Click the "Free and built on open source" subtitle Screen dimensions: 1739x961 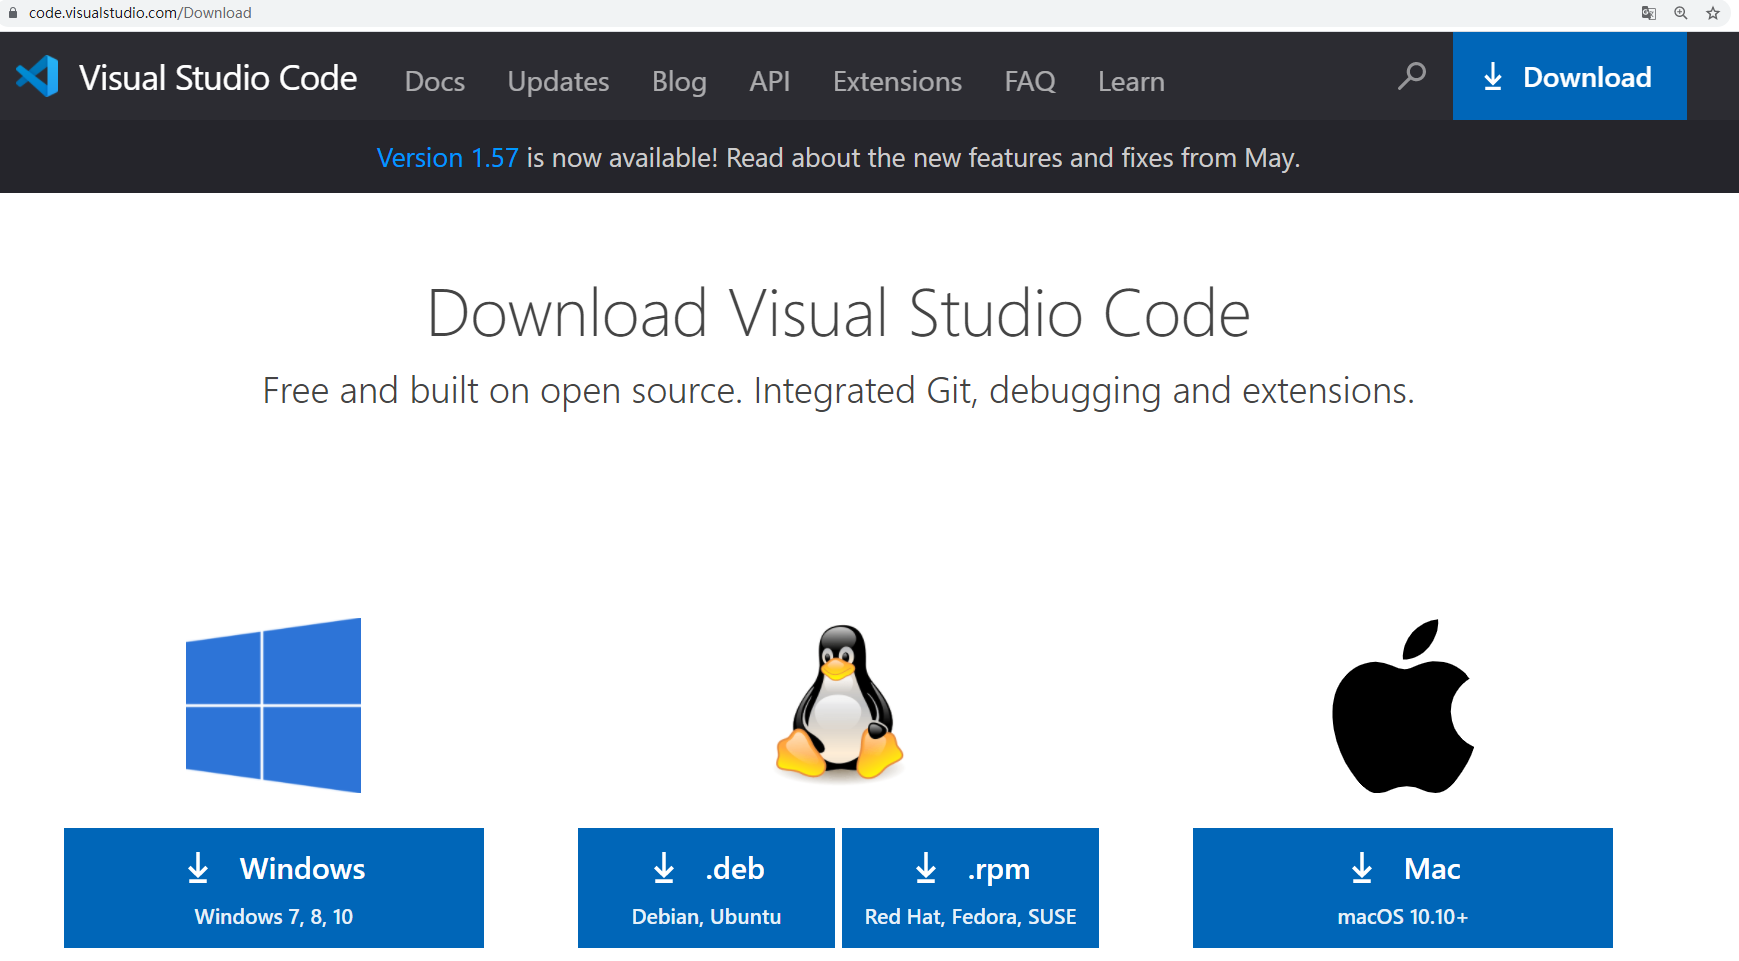tap(838, 391)
